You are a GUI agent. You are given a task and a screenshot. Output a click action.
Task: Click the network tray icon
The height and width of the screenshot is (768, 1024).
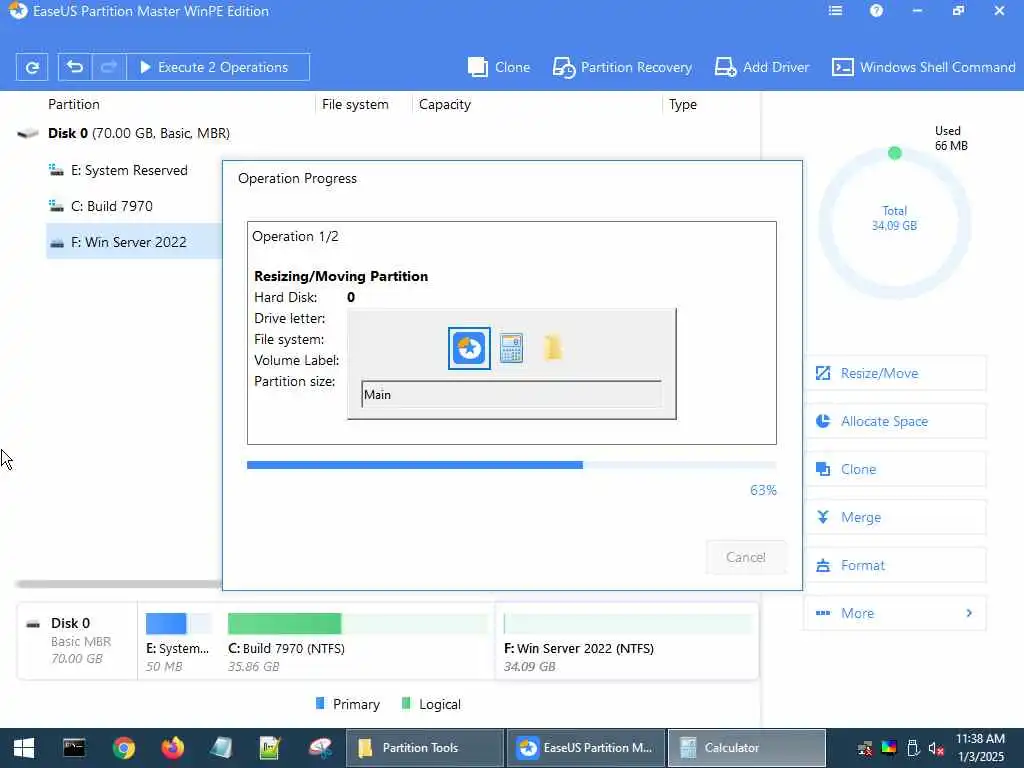865,748
